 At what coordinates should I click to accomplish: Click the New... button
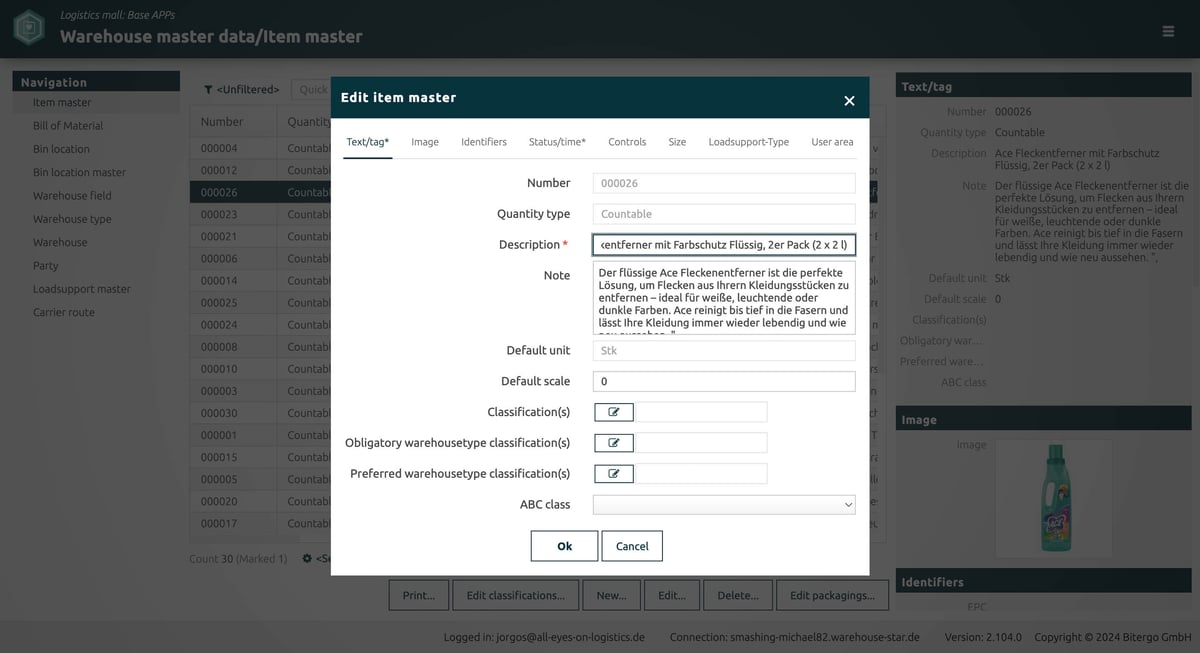click(611, 595)
